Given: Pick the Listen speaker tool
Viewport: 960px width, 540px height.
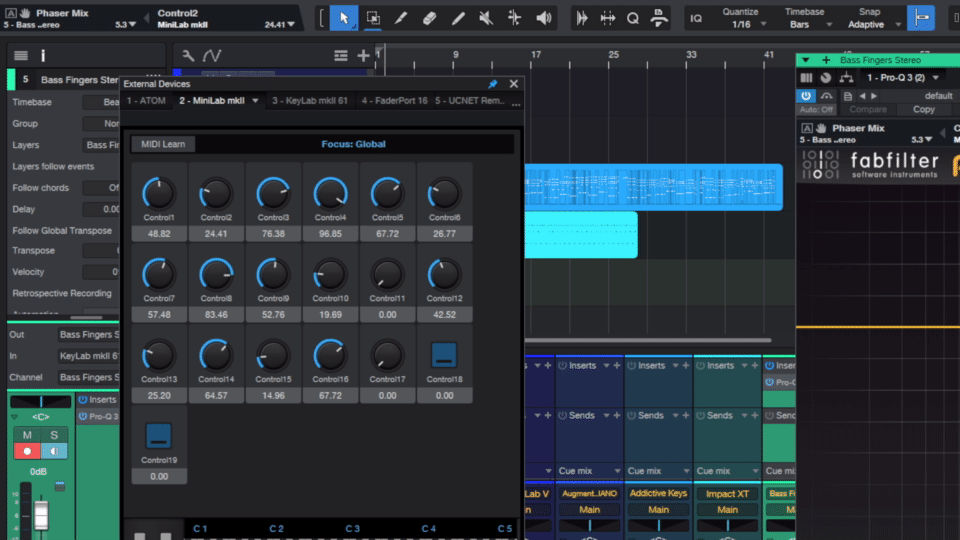Looking at the screenshot, I should point(544,18).
